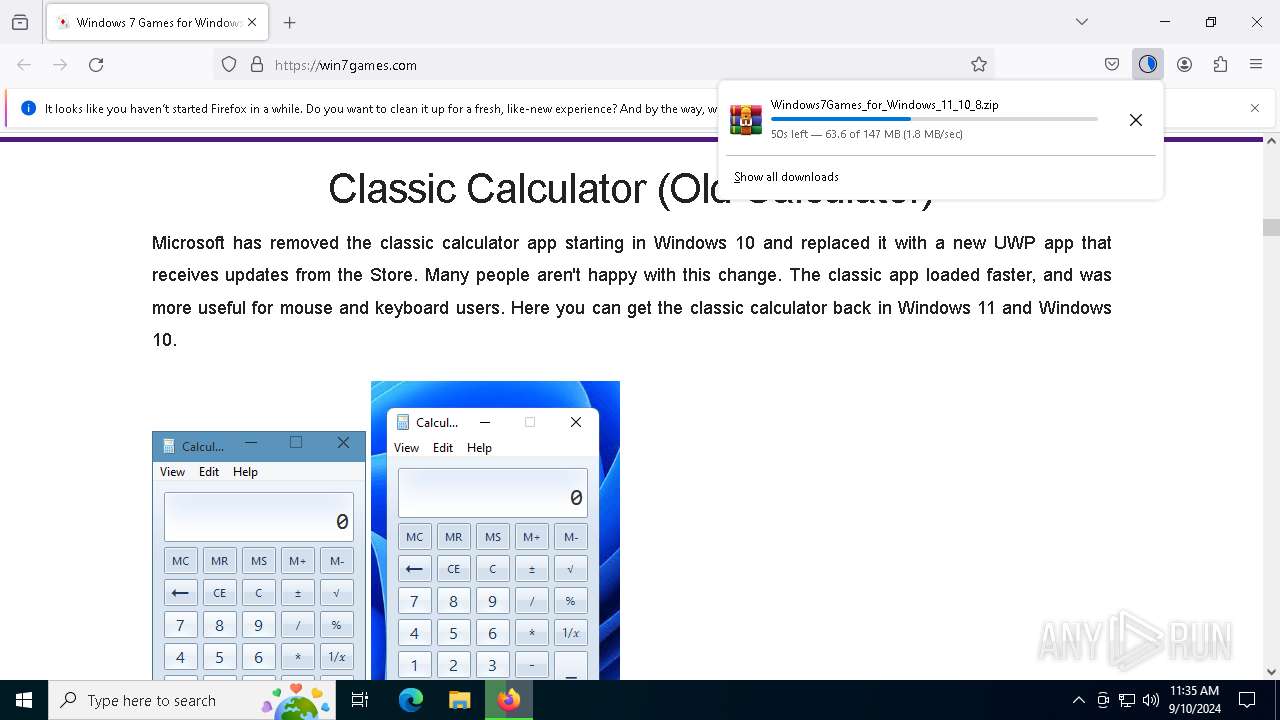Show site security padlock info
The height and width of the screenshot is (720, 1280).
pos(257,64)
